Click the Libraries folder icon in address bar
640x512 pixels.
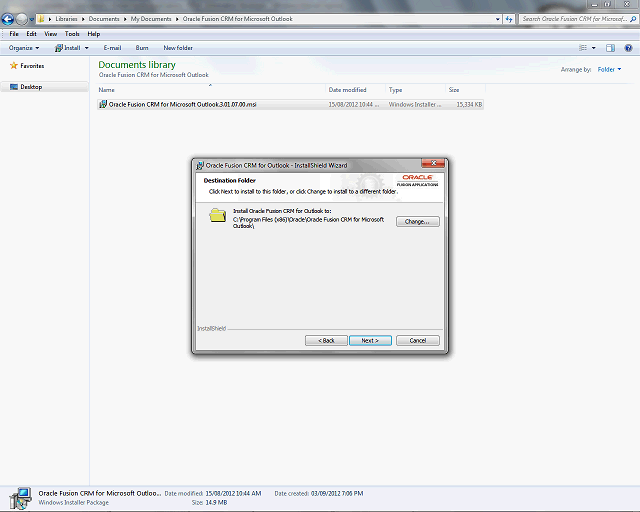[x=41, y=19]
